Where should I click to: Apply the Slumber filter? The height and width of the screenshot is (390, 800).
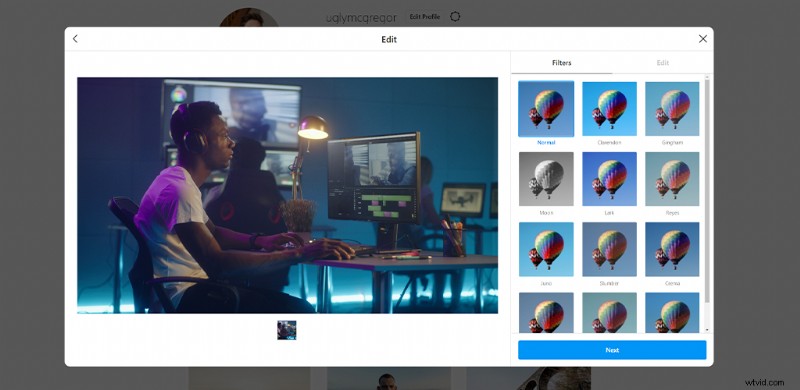point(609,249)
